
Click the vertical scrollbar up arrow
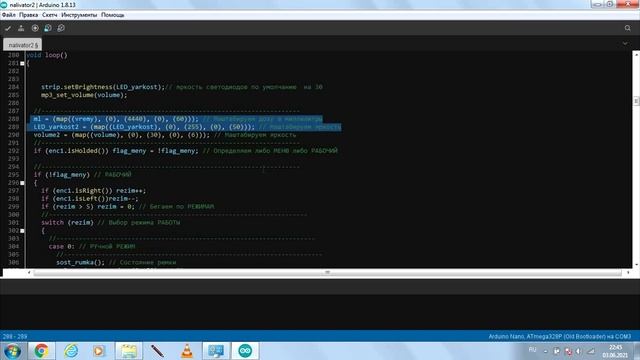(x=636, y=54)
